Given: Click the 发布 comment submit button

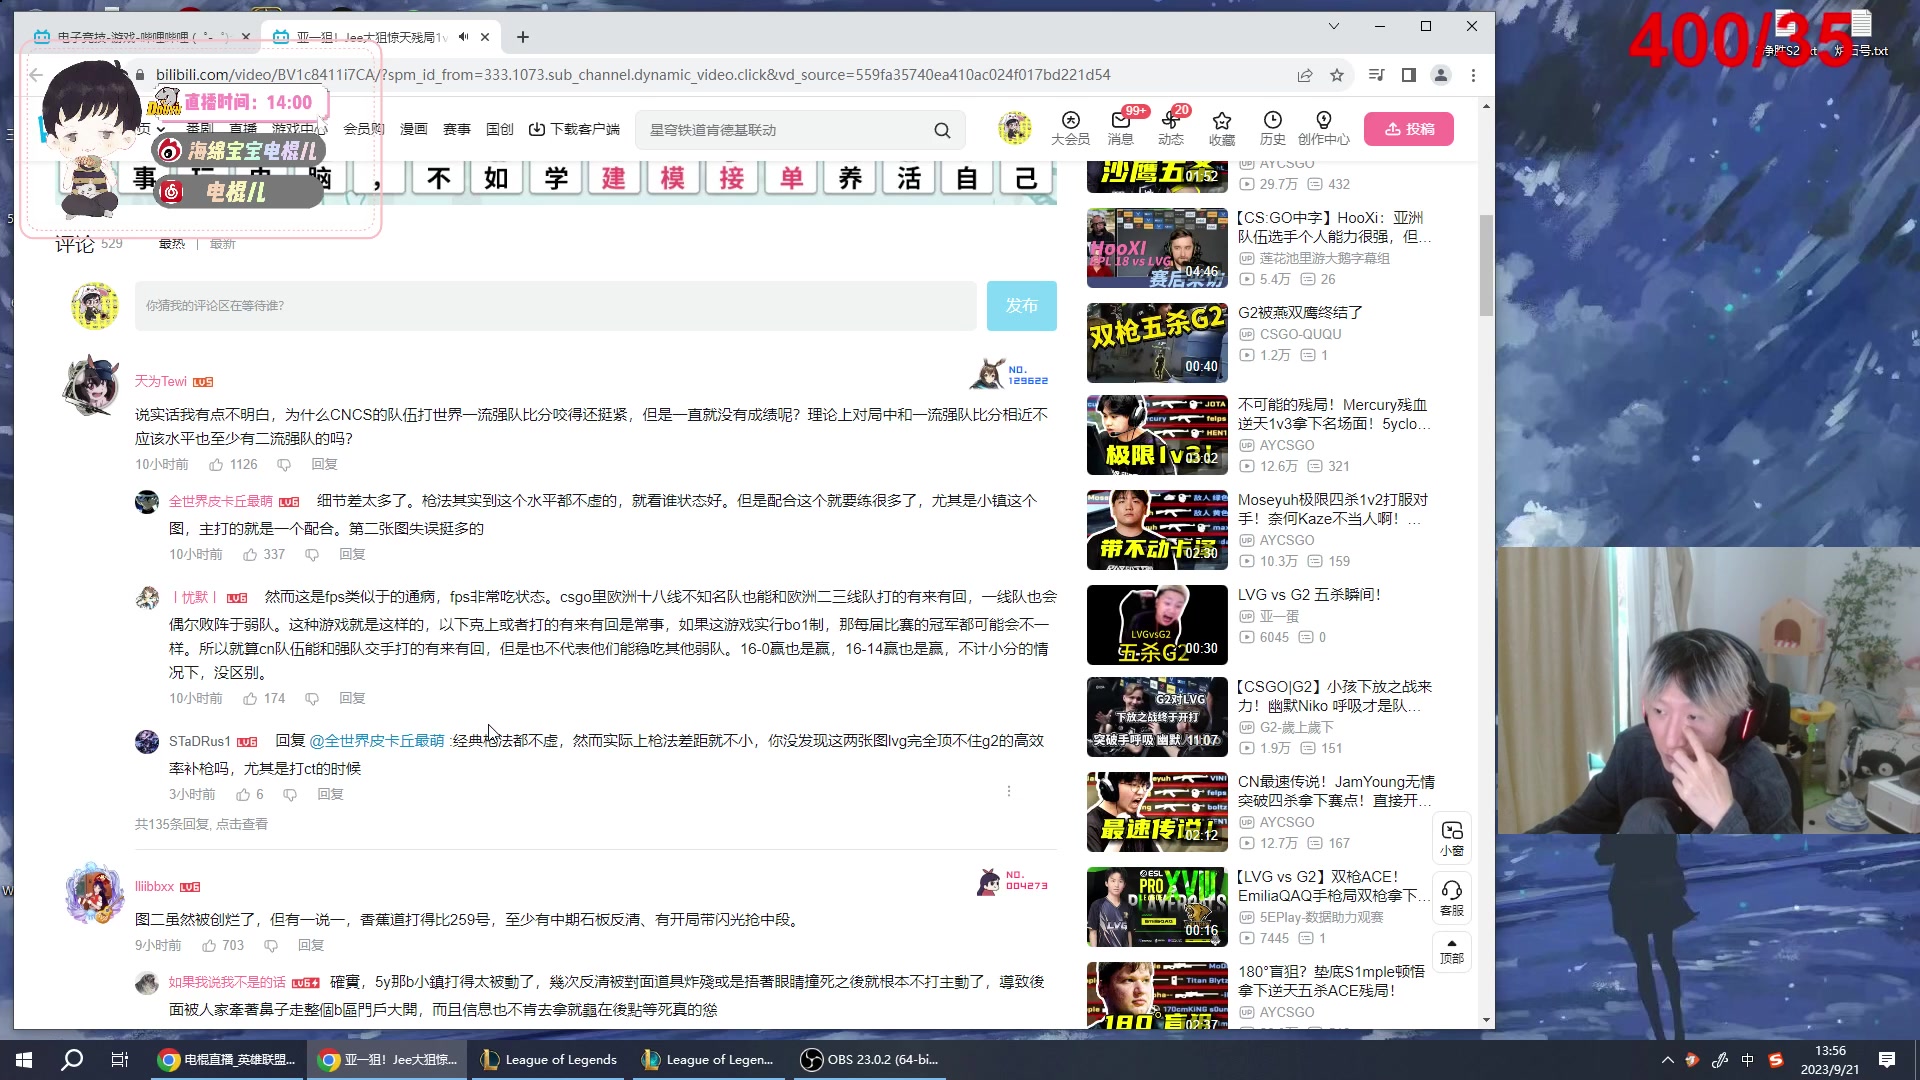Looking at the screenshot, I should tap(1021, 306).
